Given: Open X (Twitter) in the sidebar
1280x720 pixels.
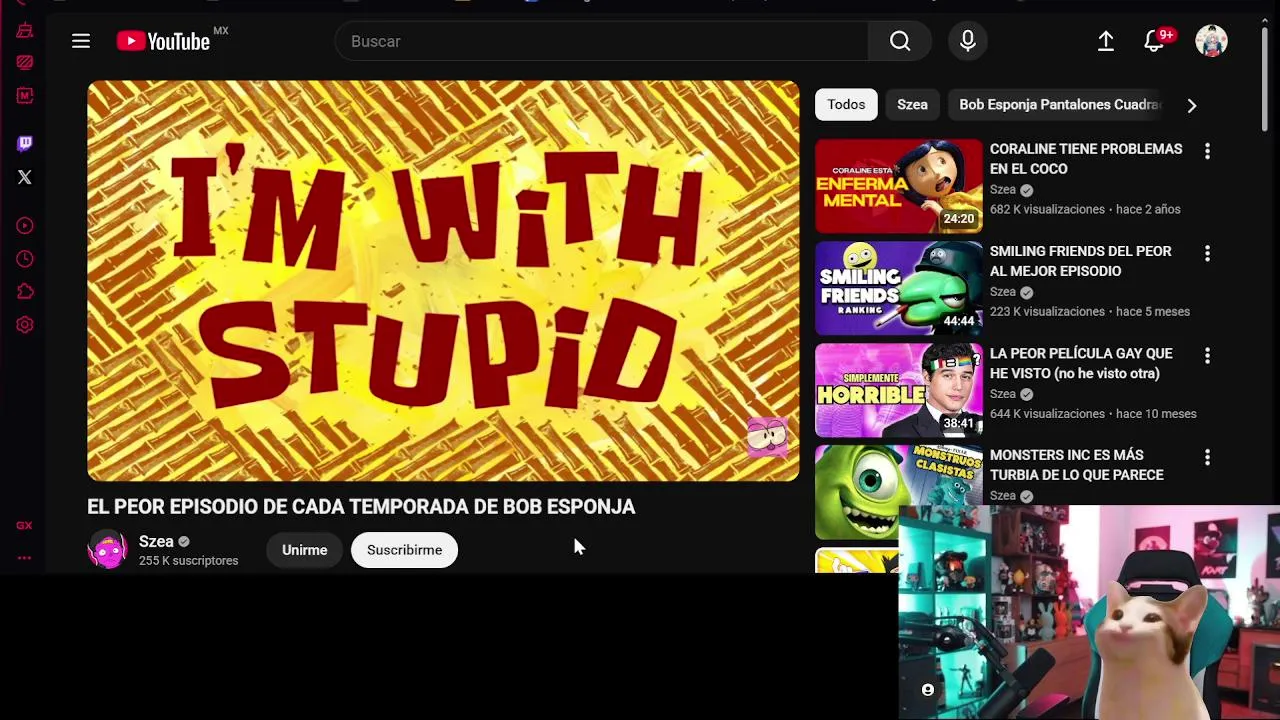Looking at the screenshot, I should coord(25,177).
